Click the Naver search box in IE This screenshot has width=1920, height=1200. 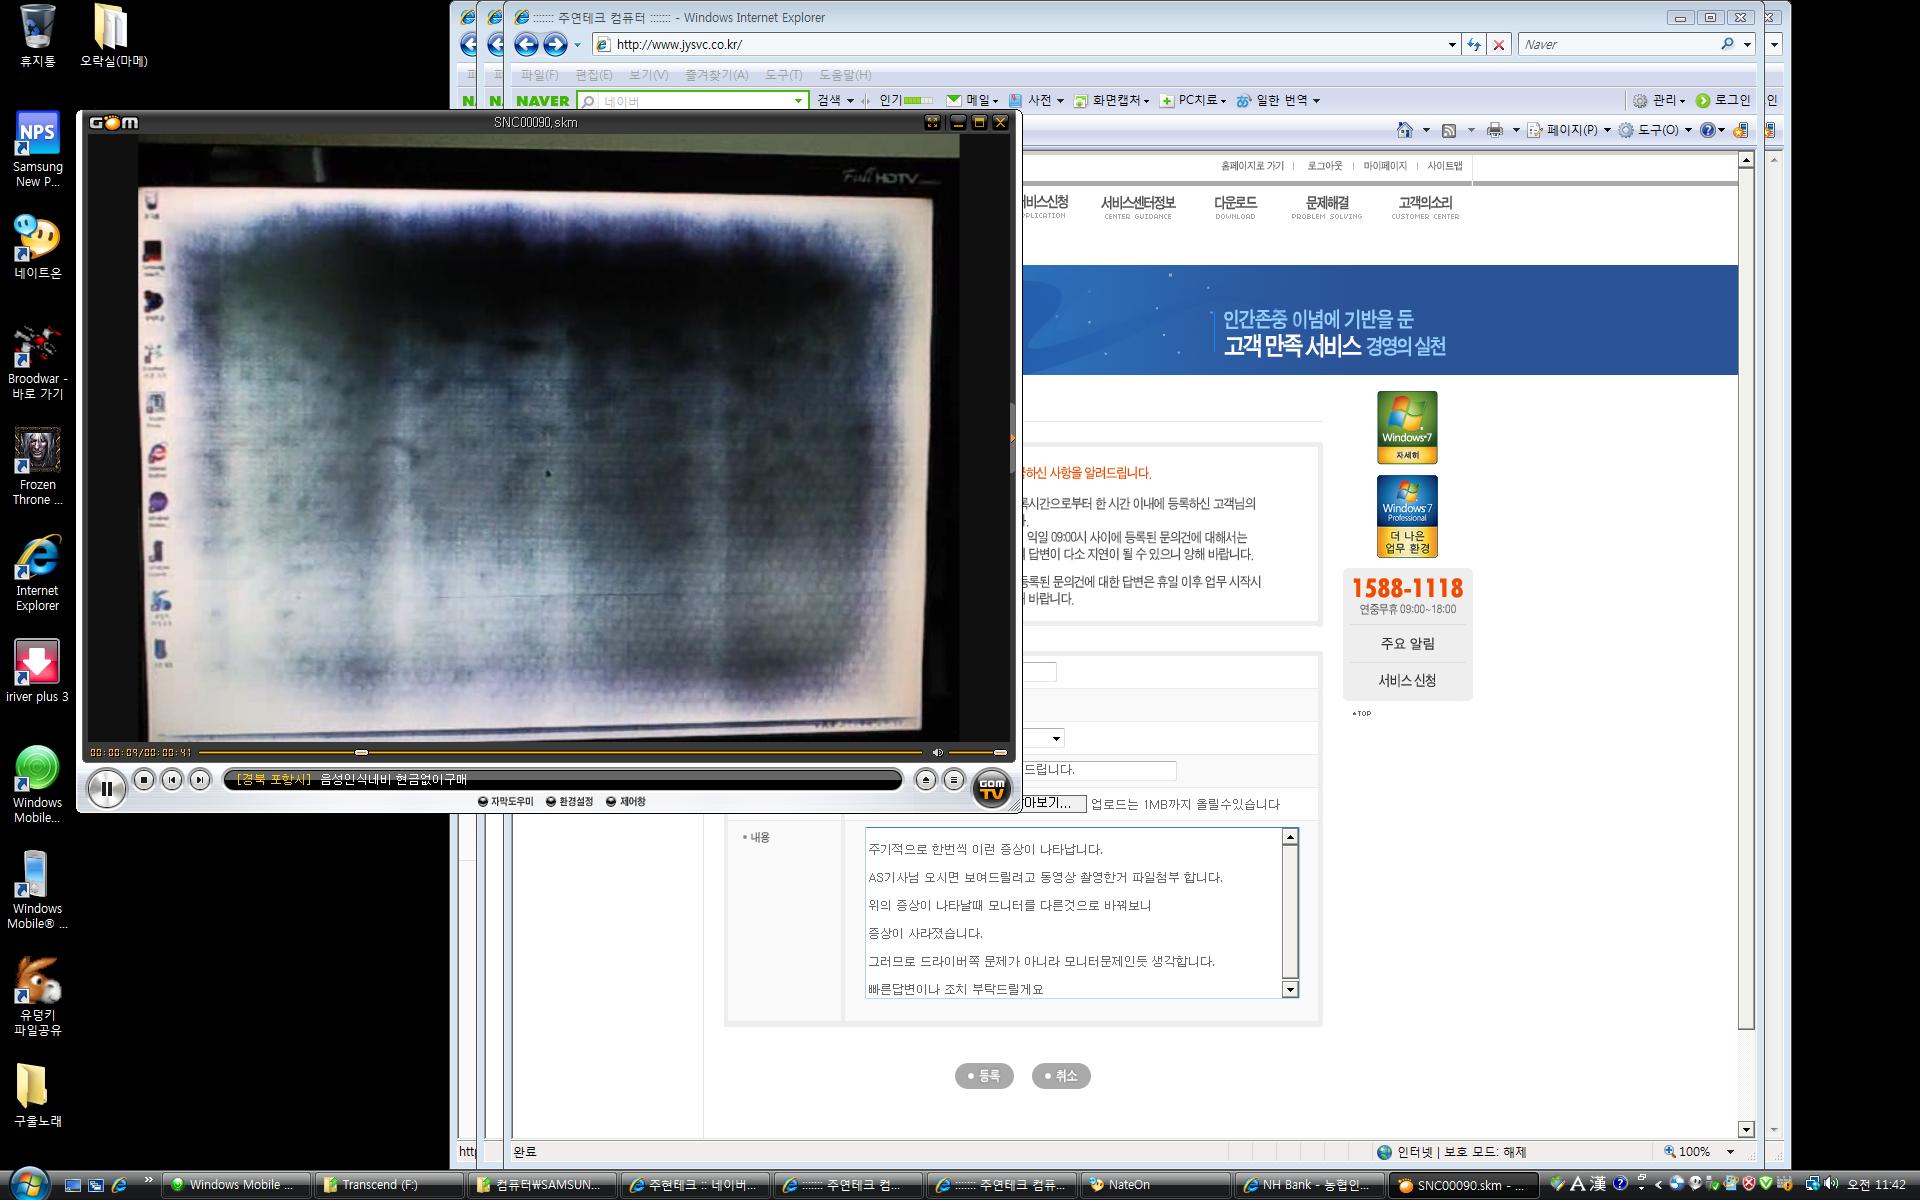(x=1620, y=44)
